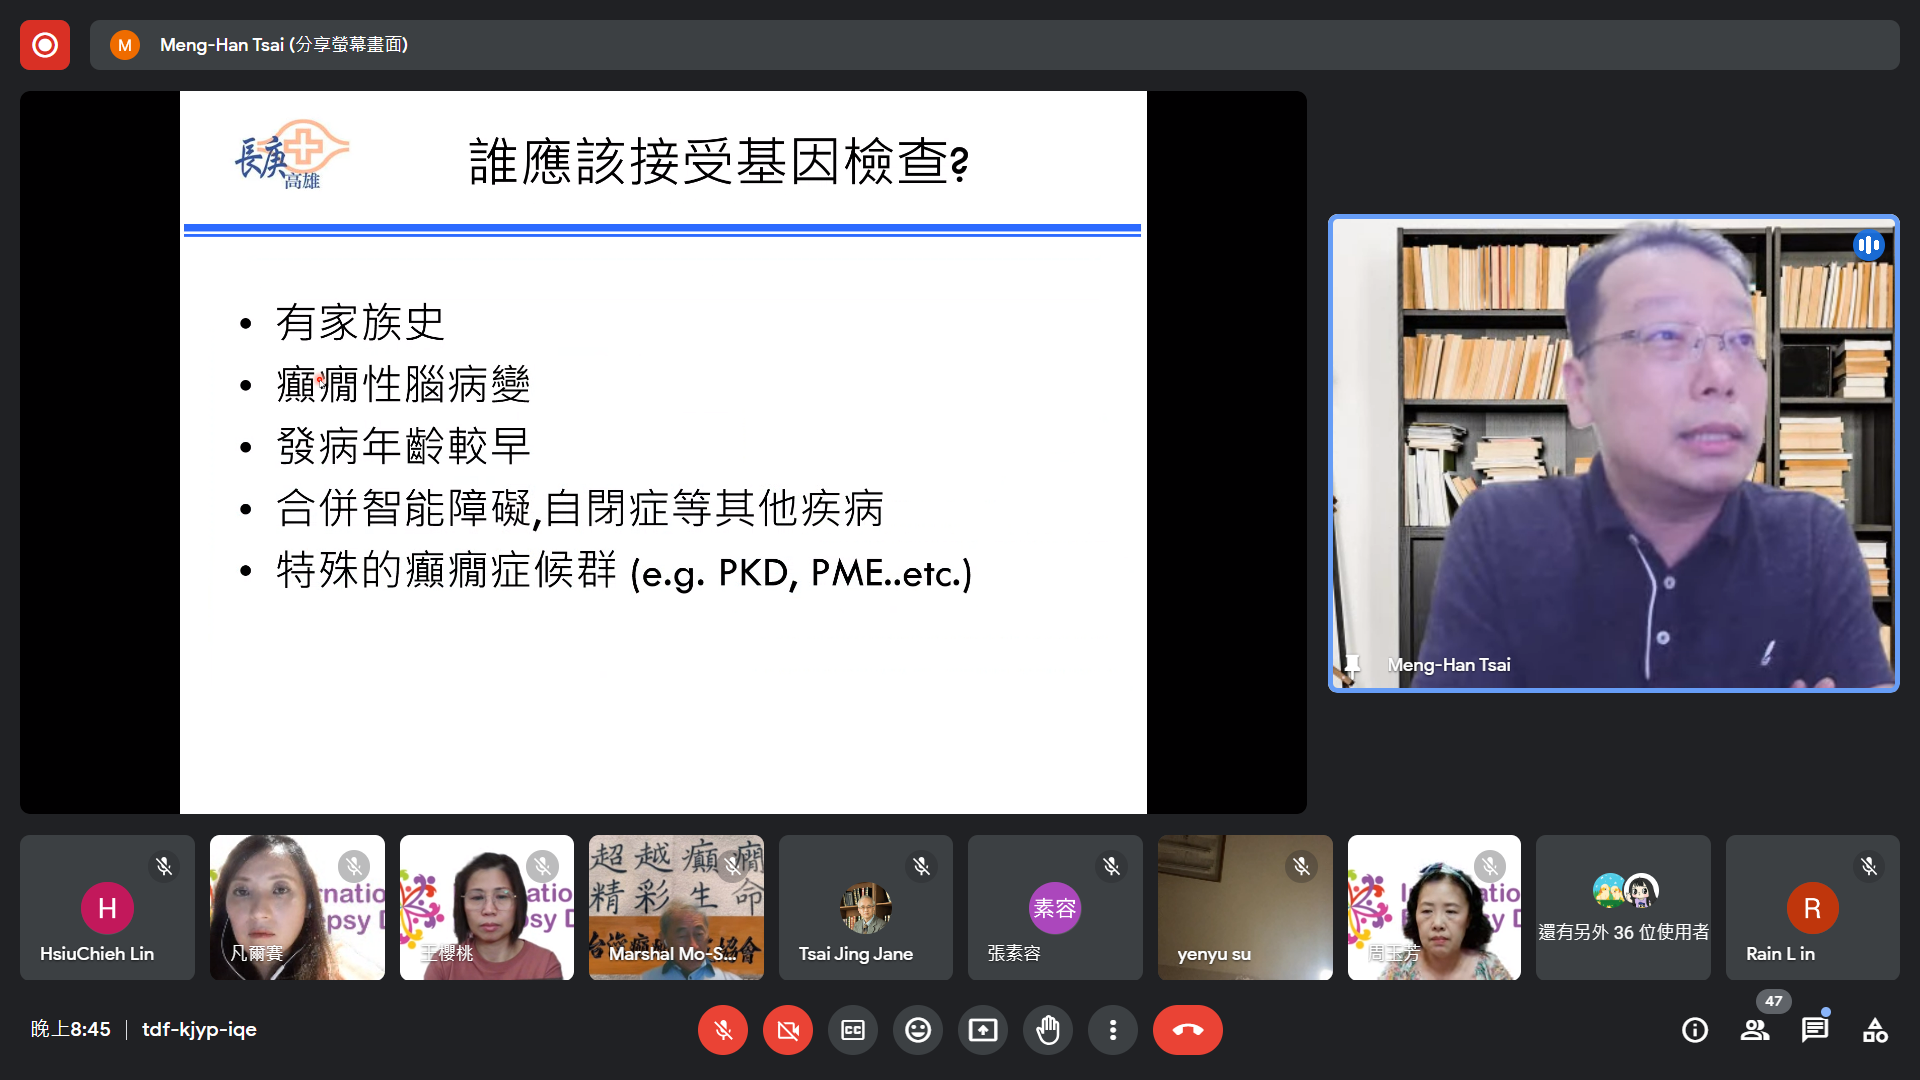Click the red recording indicator icon
Image resolution: width=1920 pixels, height=1080 pixels.
click(45, 45)
